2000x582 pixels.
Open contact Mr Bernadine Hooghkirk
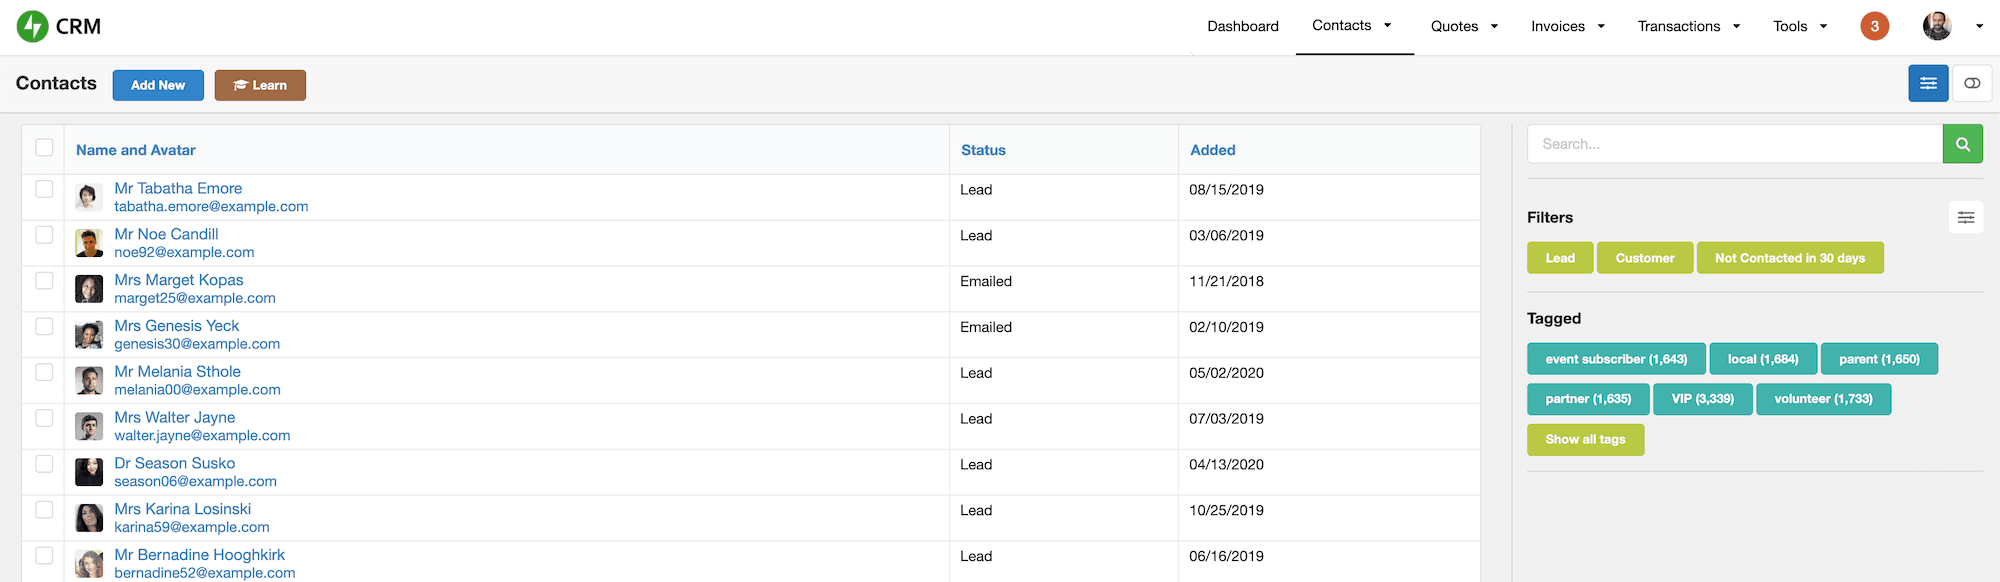[200, 555]
